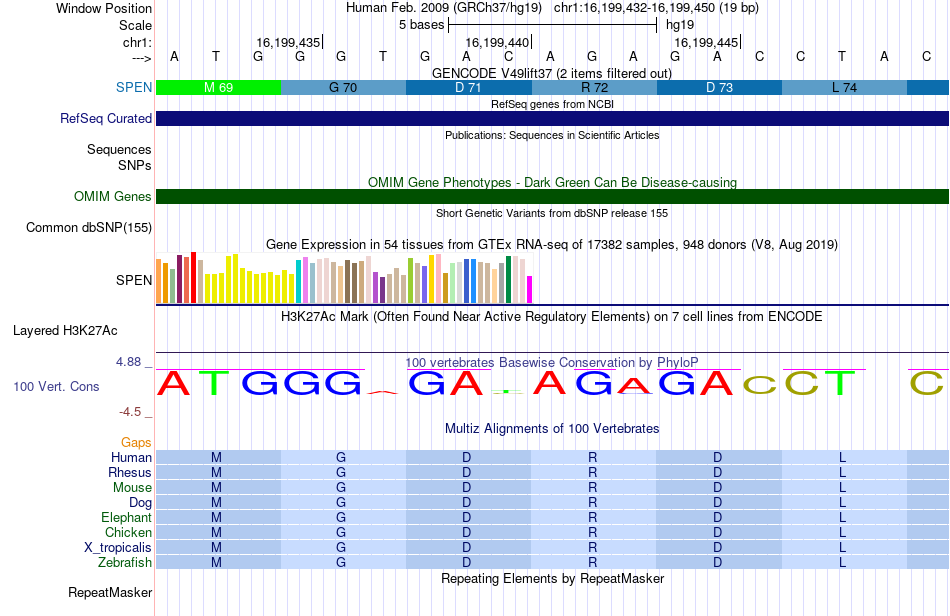This screenshot has height=616, width=950.
Task: Select the L 74 codon block
Action: click(x=845, y=87)
